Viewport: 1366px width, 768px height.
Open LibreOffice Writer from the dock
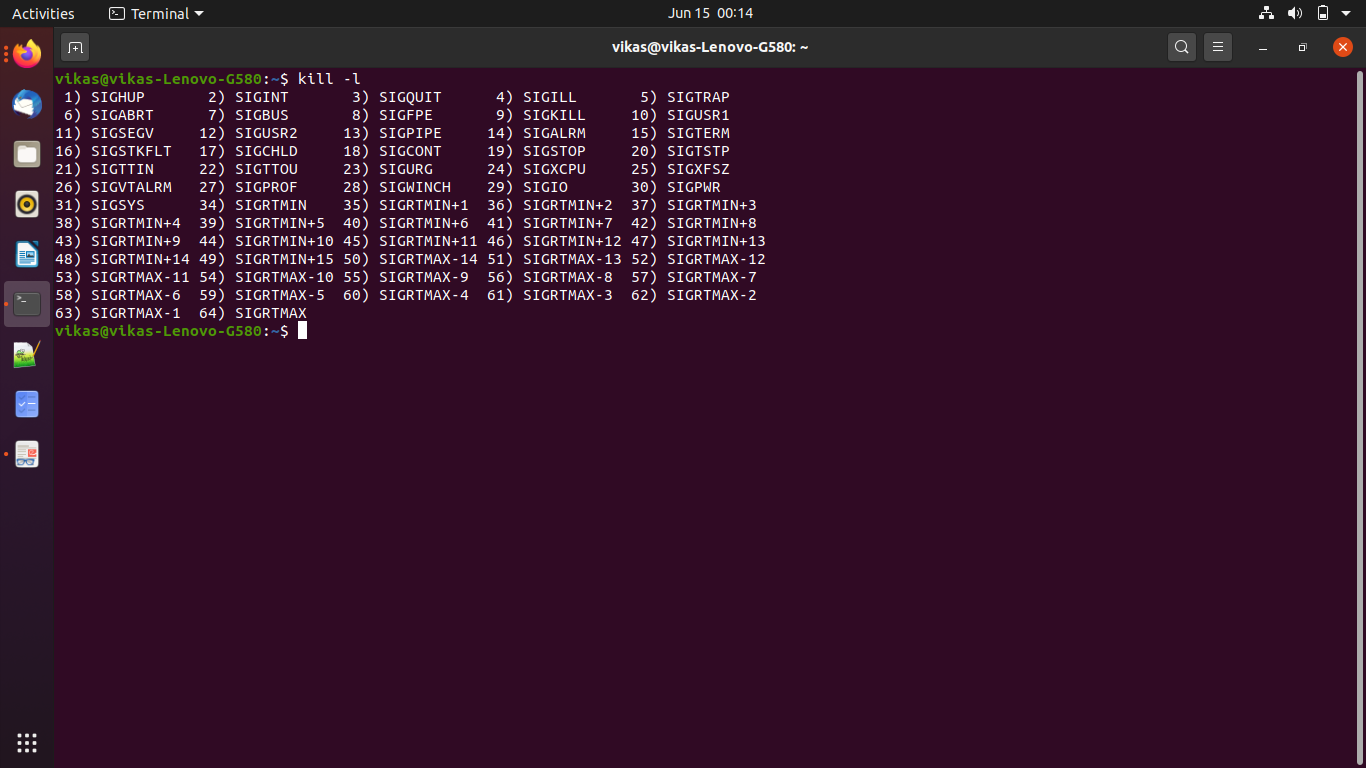coord(27,254)
